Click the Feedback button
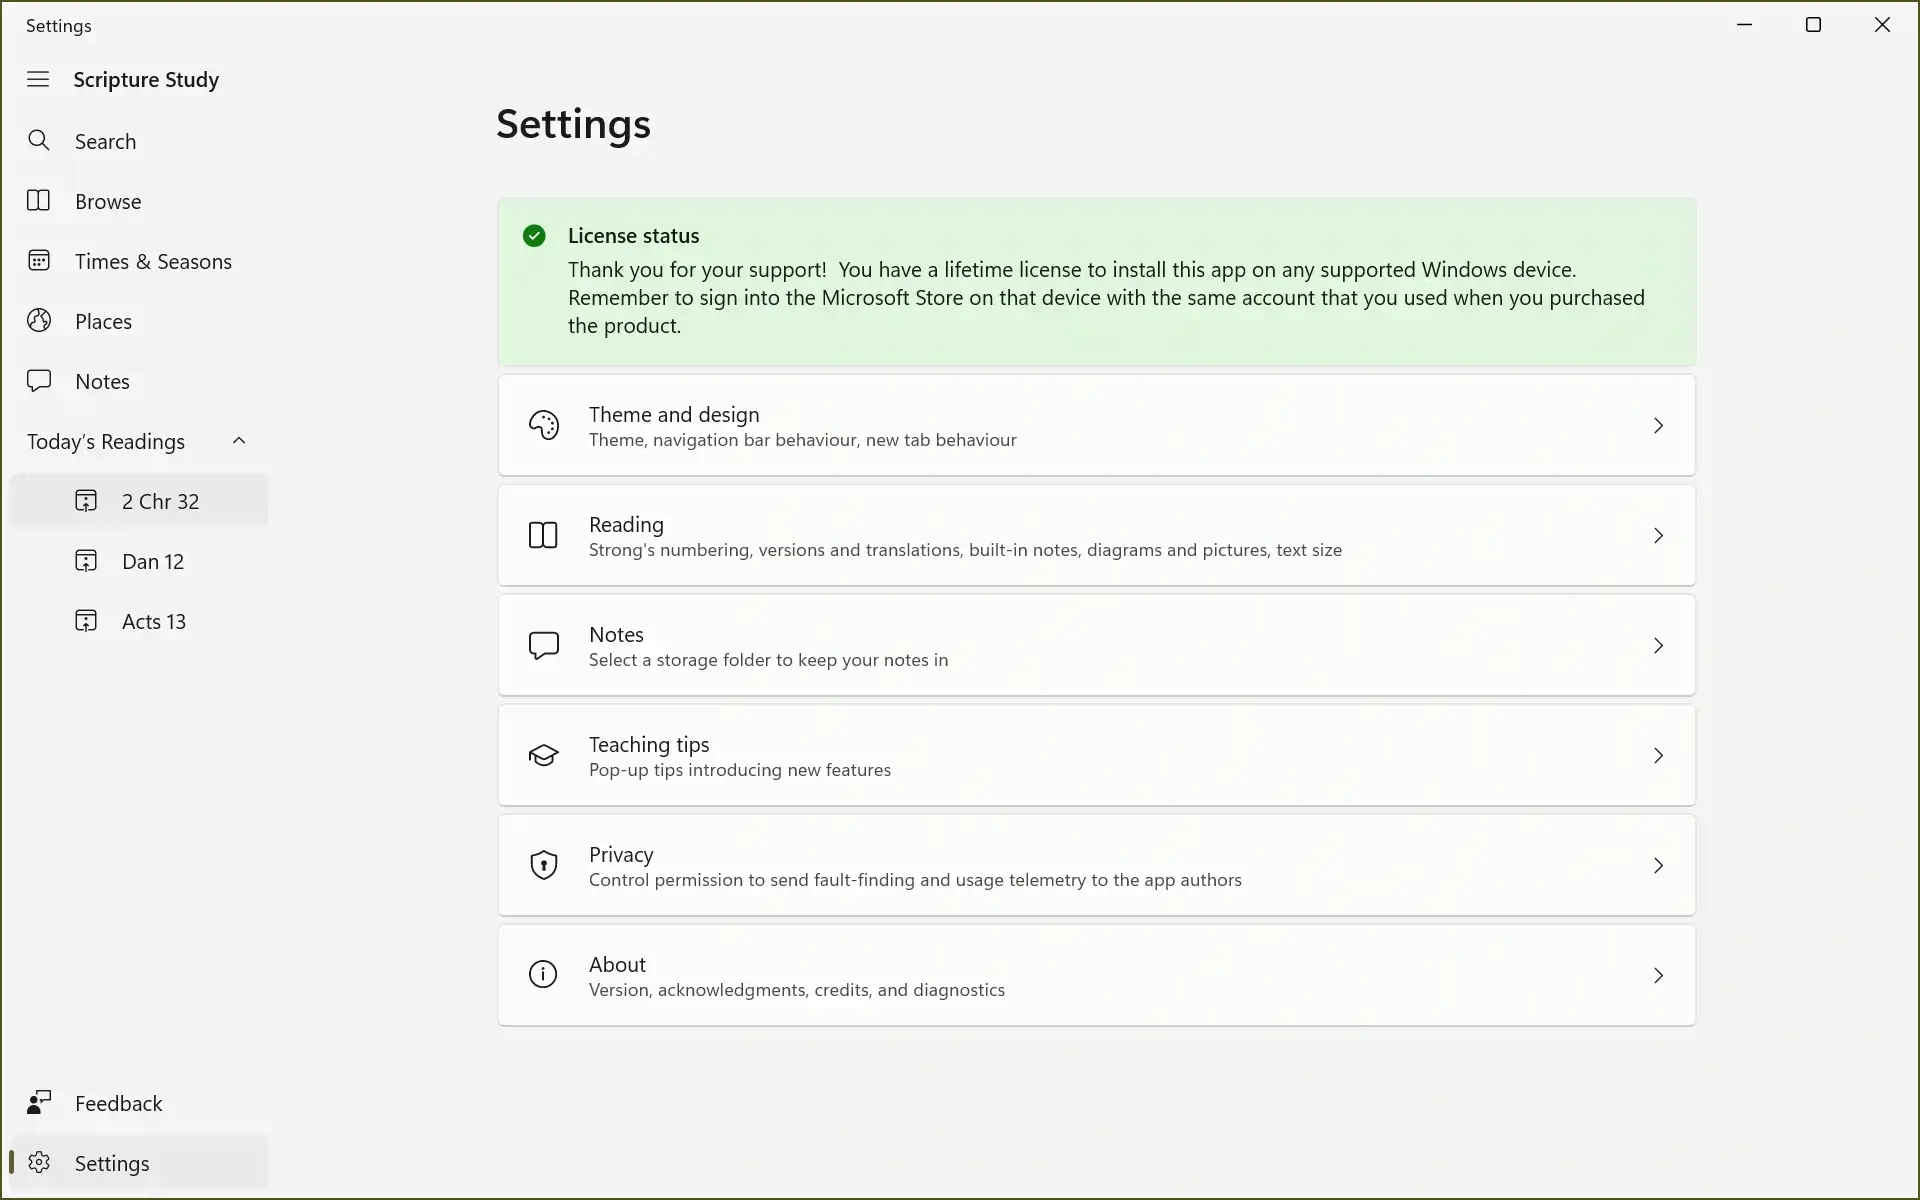Viewport: 1920px width, 1200px height. [x=118, y=1103]
